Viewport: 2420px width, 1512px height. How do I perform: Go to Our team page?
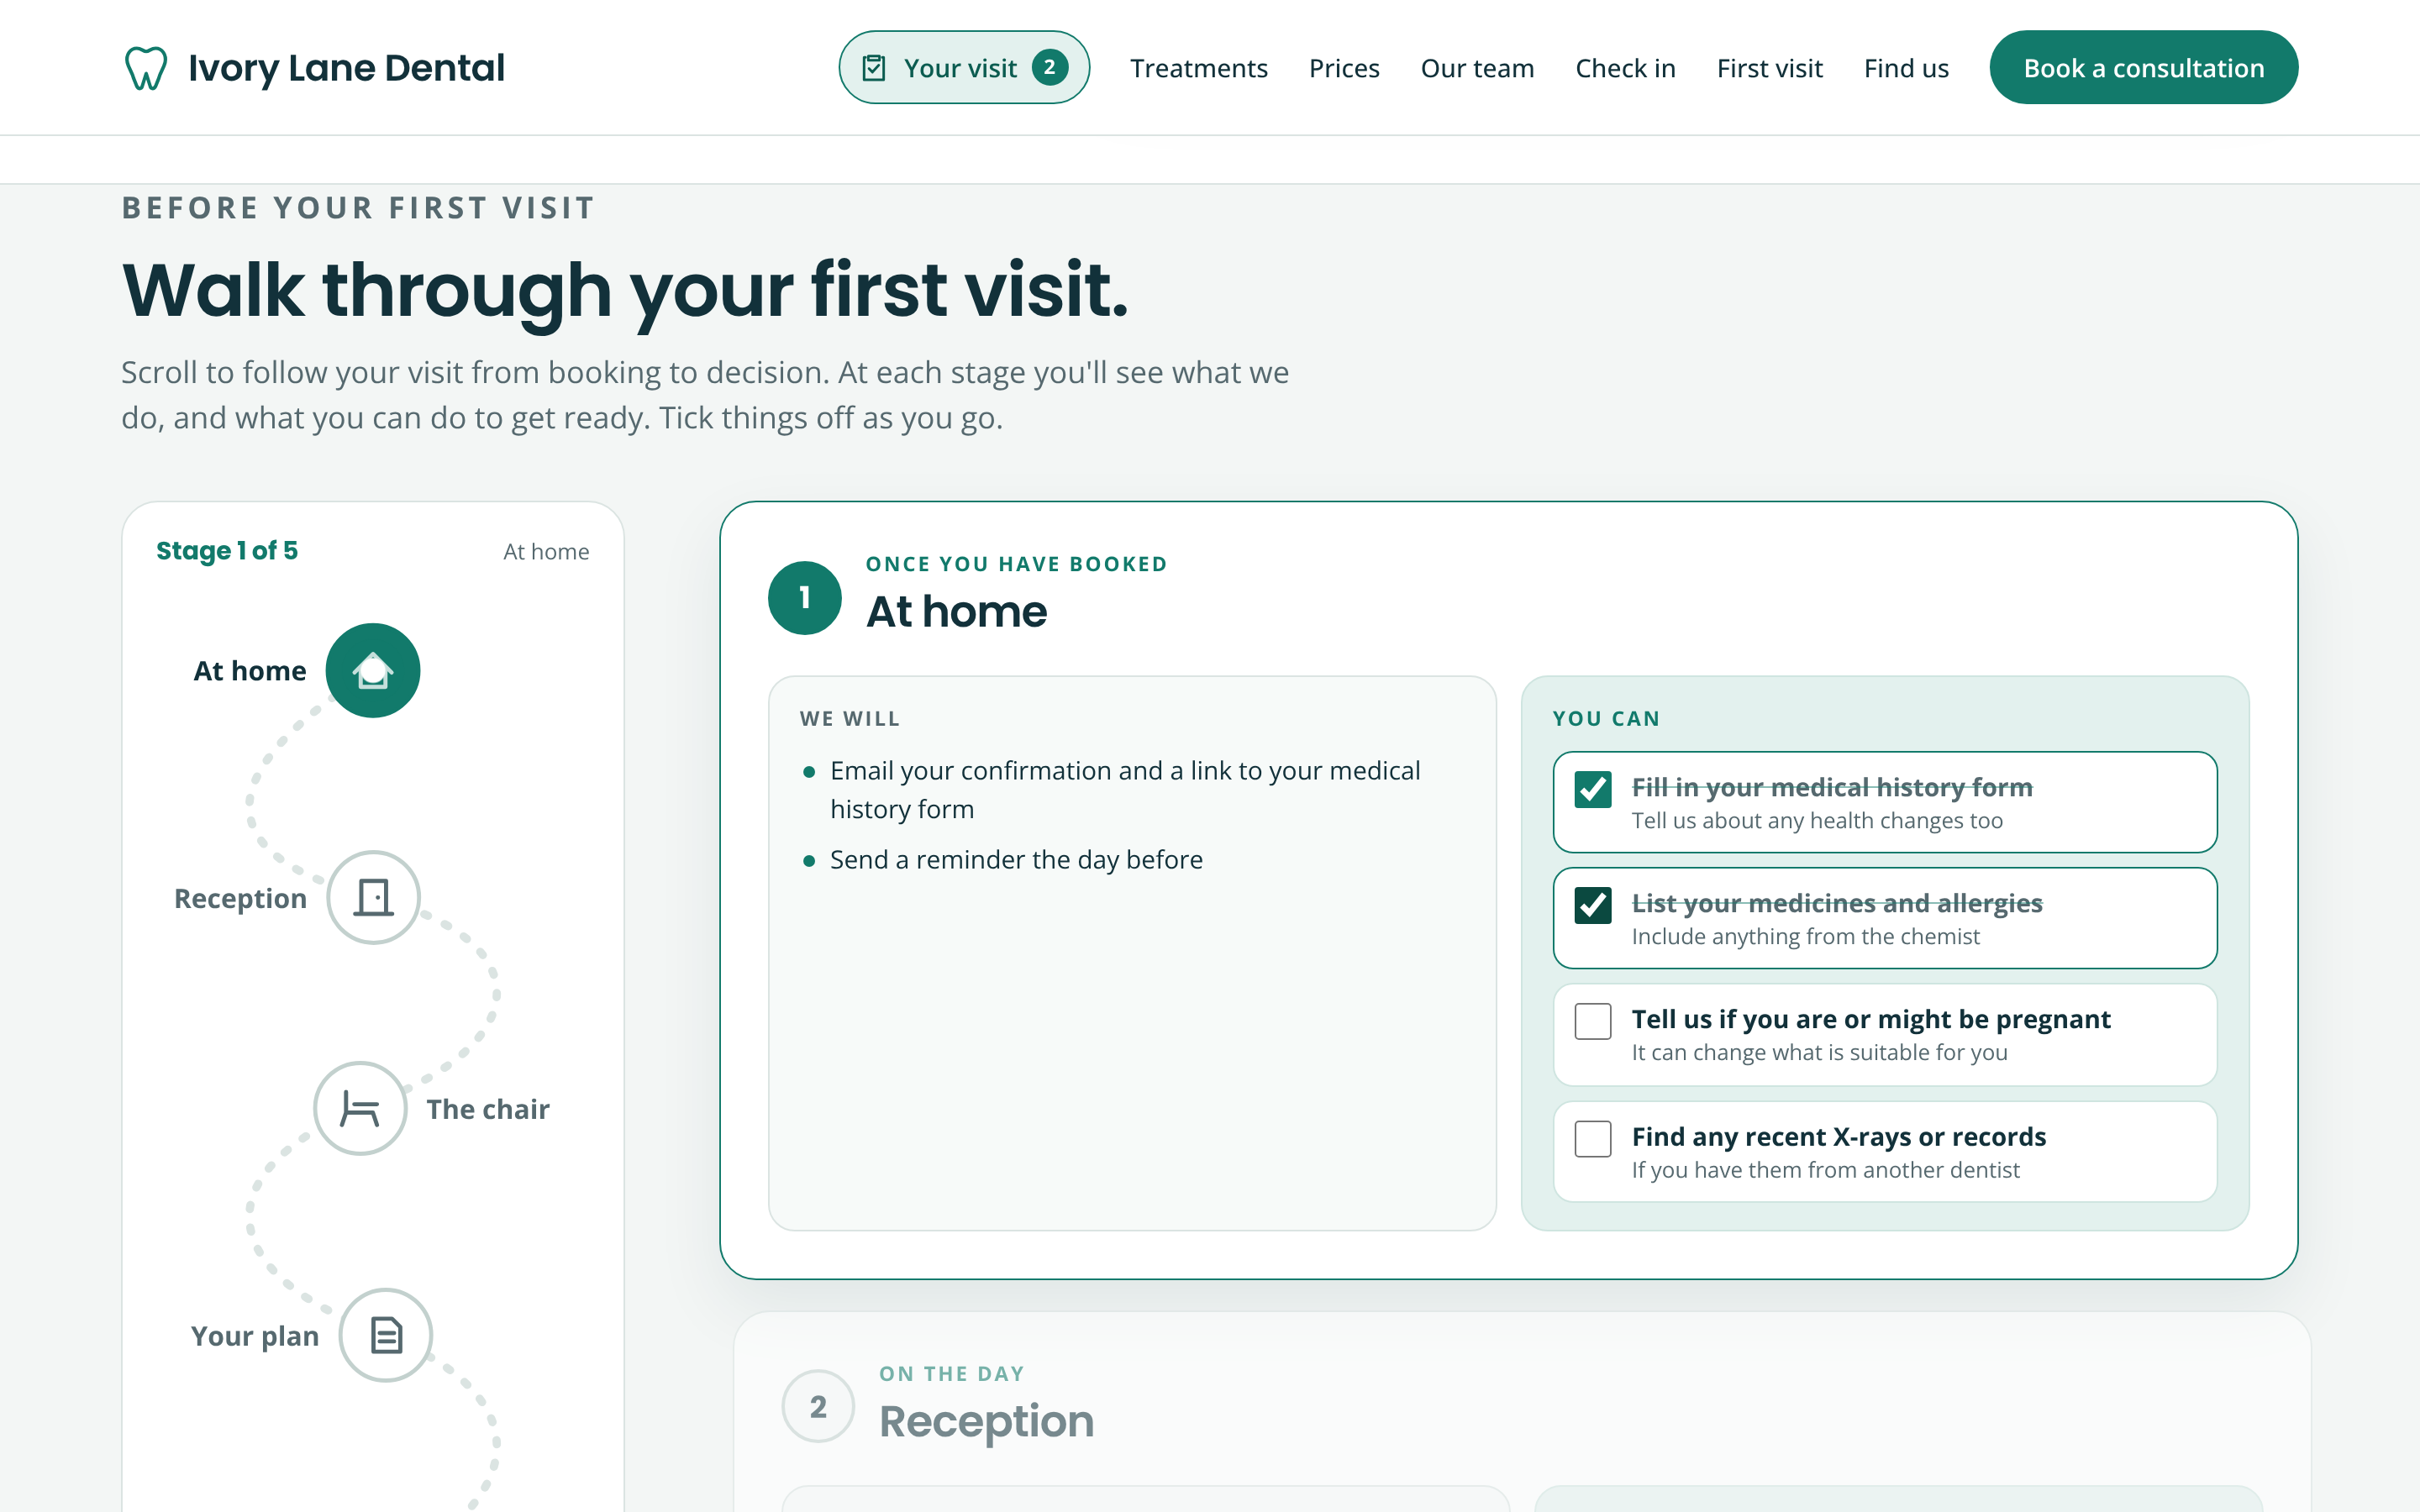pos(1477,68)
